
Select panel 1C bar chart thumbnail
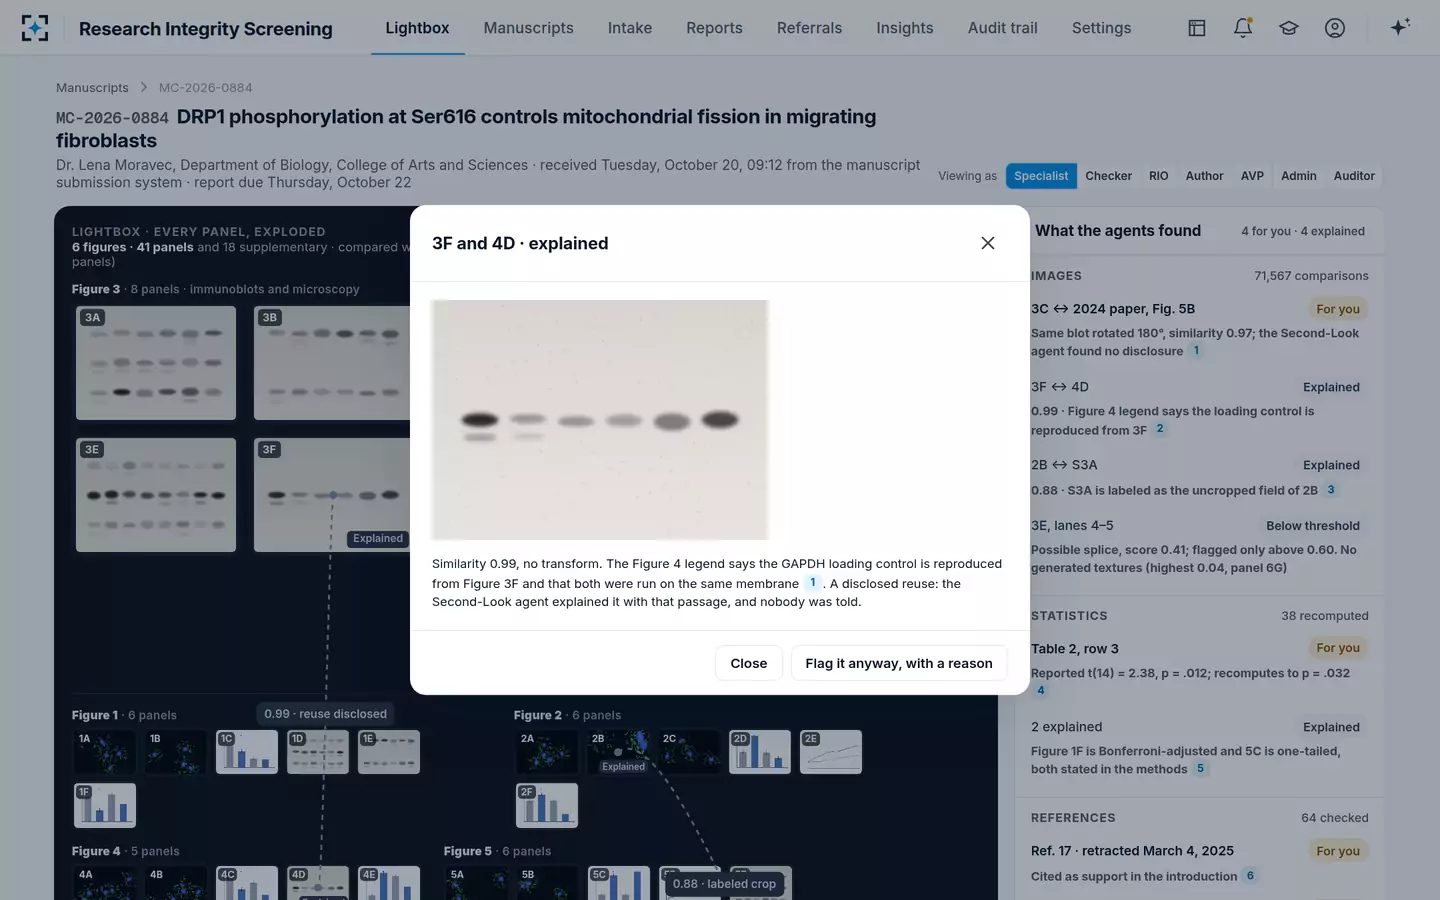[247, 752]
